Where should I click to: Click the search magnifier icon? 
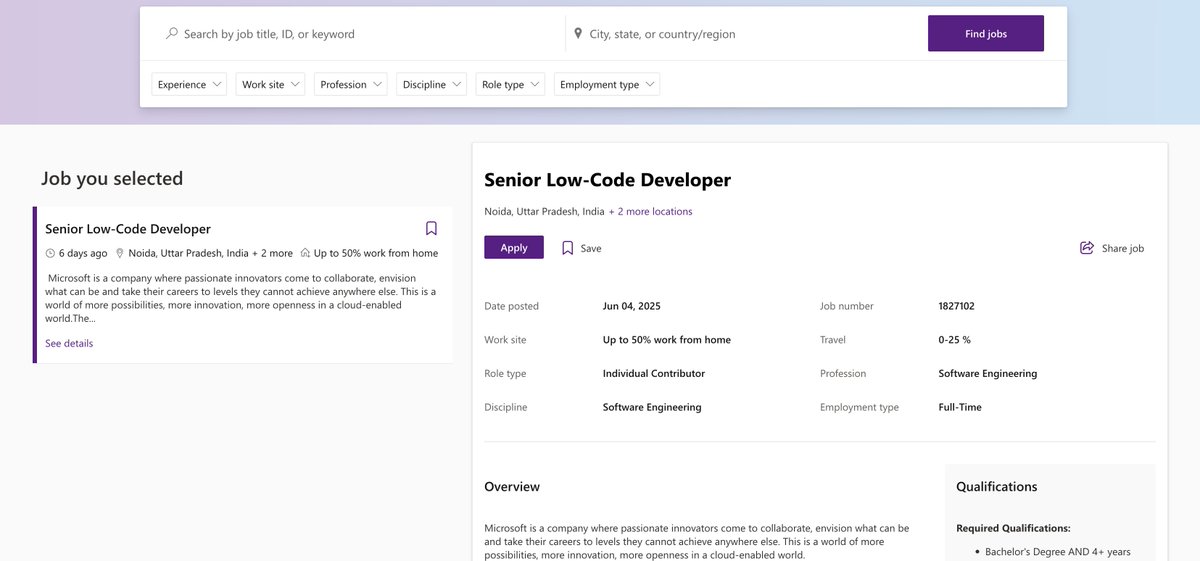[172, 33]
